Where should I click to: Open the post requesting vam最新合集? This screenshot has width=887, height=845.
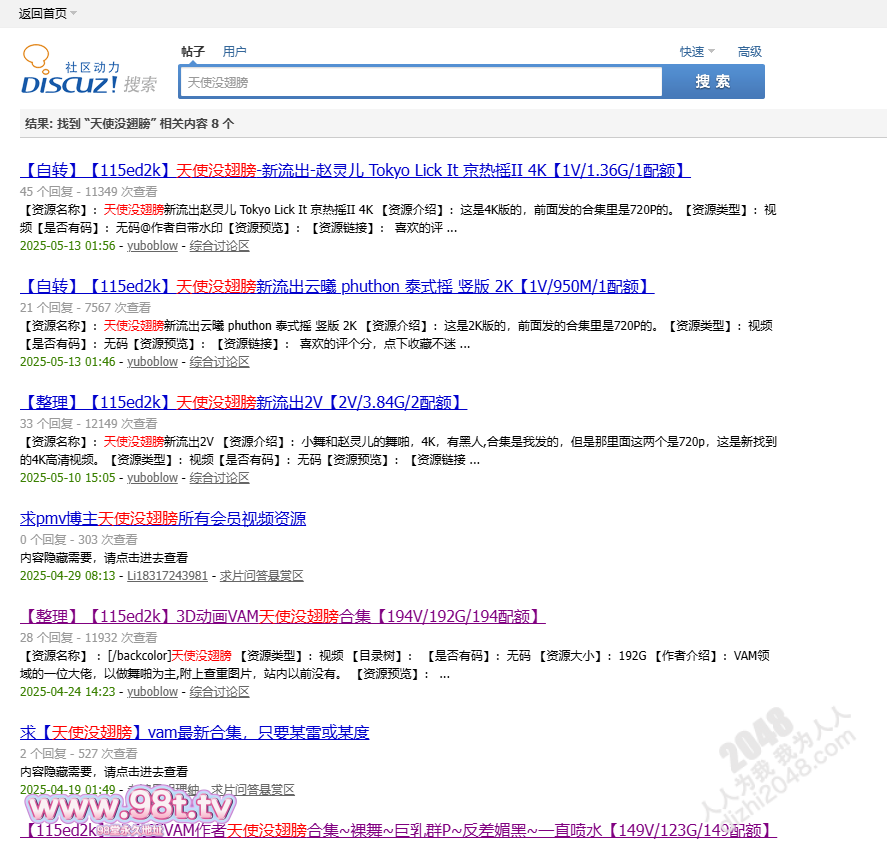point(195,733)
